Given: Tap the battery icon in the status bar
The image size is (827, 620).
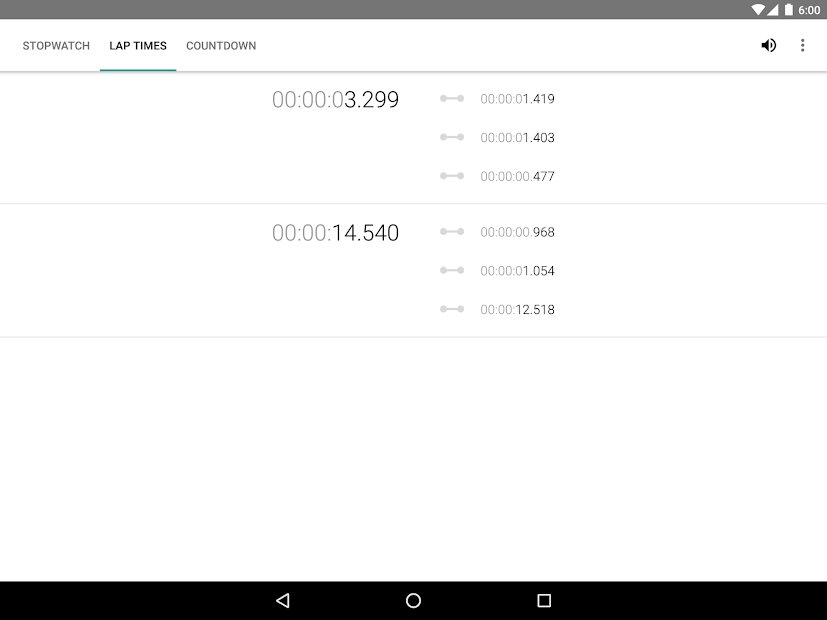Looking at the screenshot, I should pos(786,9).
